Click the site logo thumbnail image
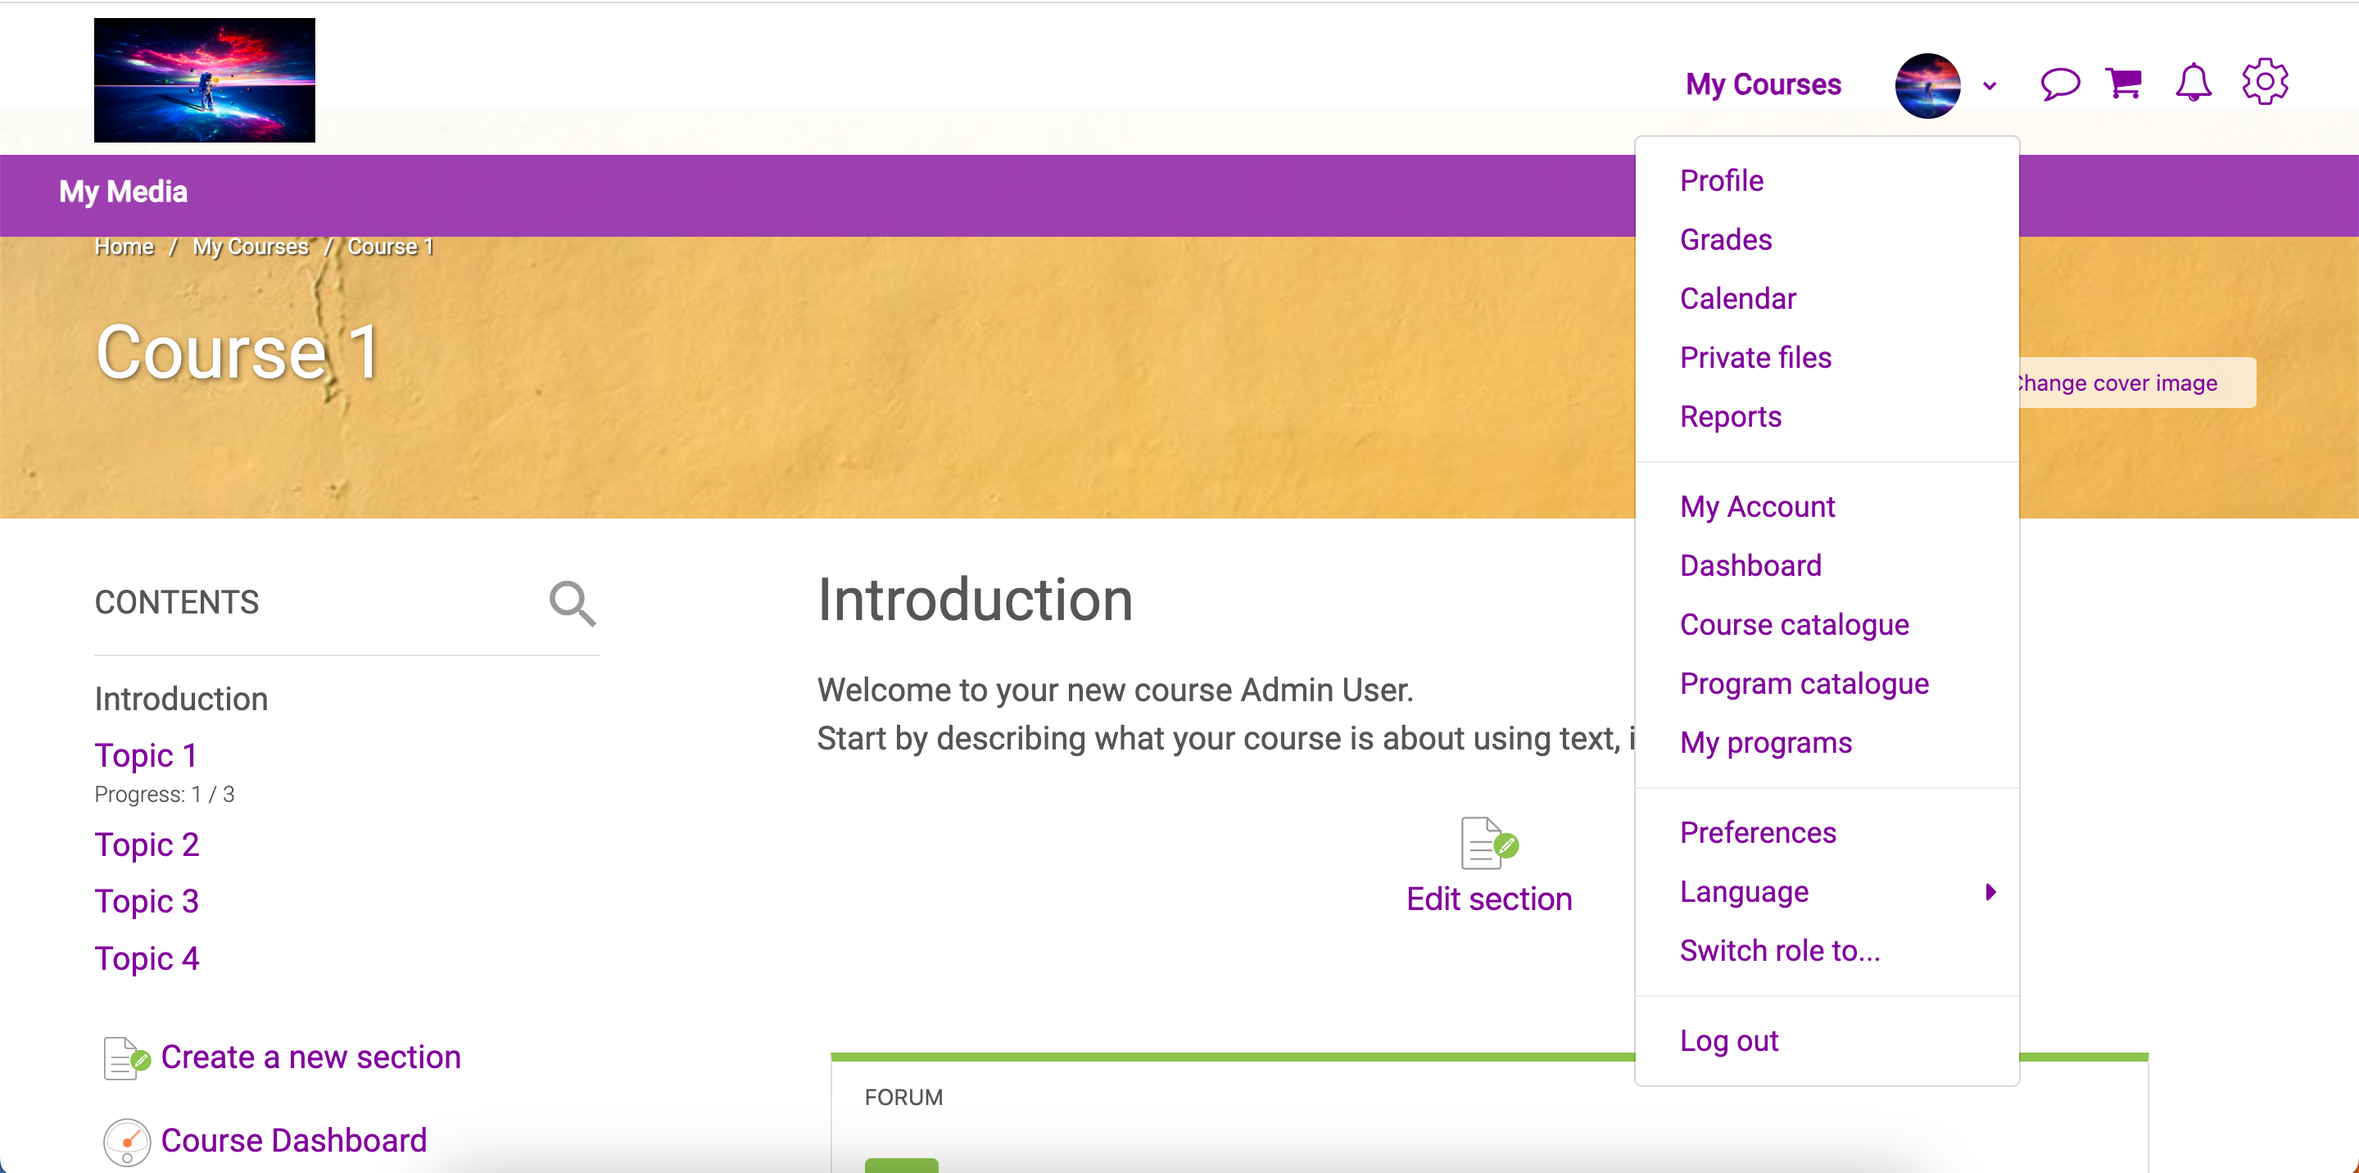This screenshot has height=1173, width=2359. point(204,80)
